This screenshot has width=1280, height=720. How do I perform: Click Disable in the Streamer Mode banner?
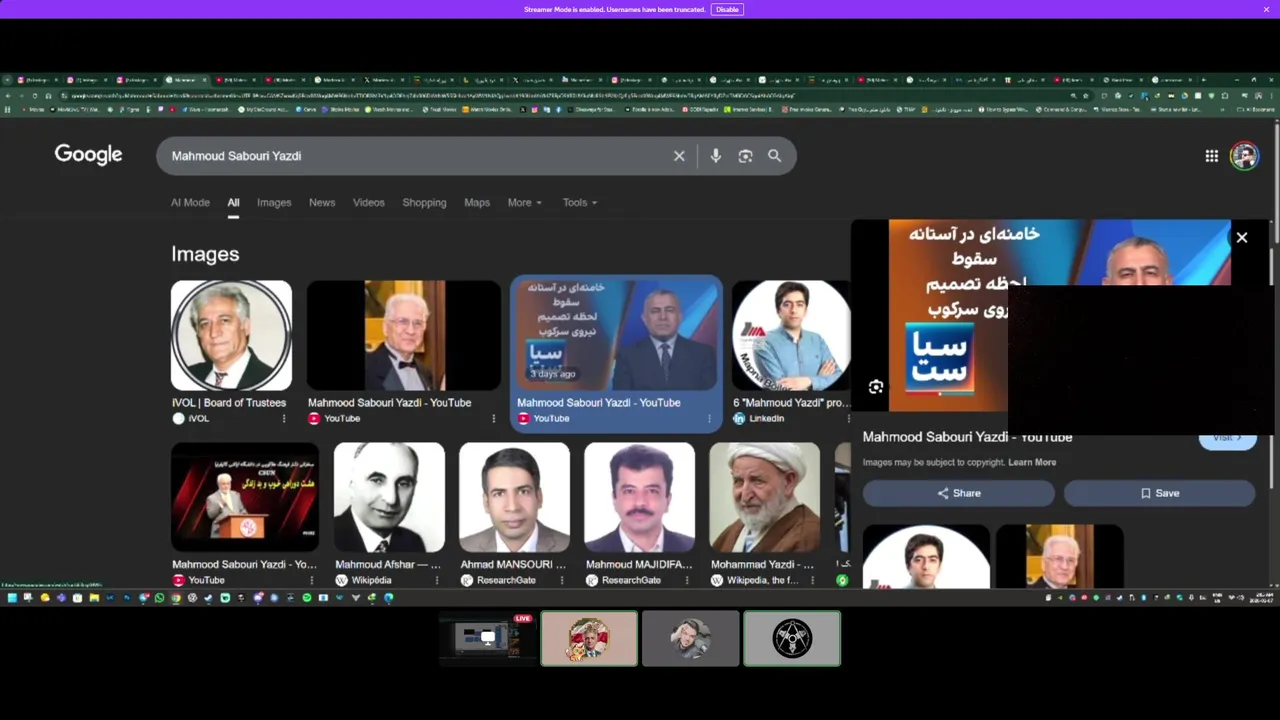727,9
